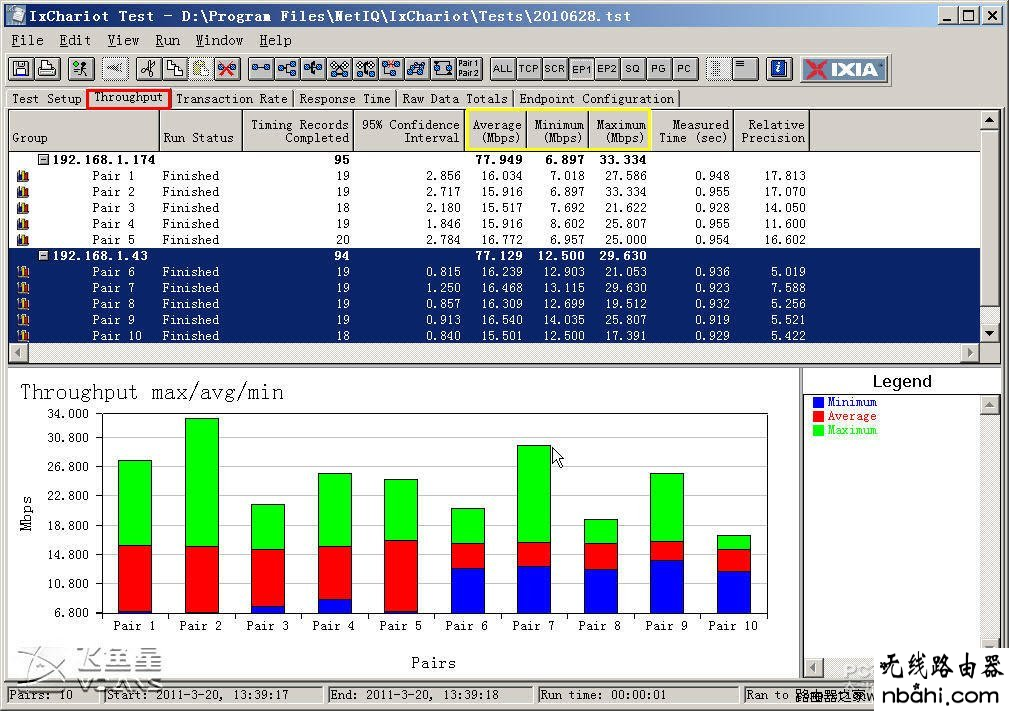Click the Maximum (Mbps) column header

pos(620,131)
